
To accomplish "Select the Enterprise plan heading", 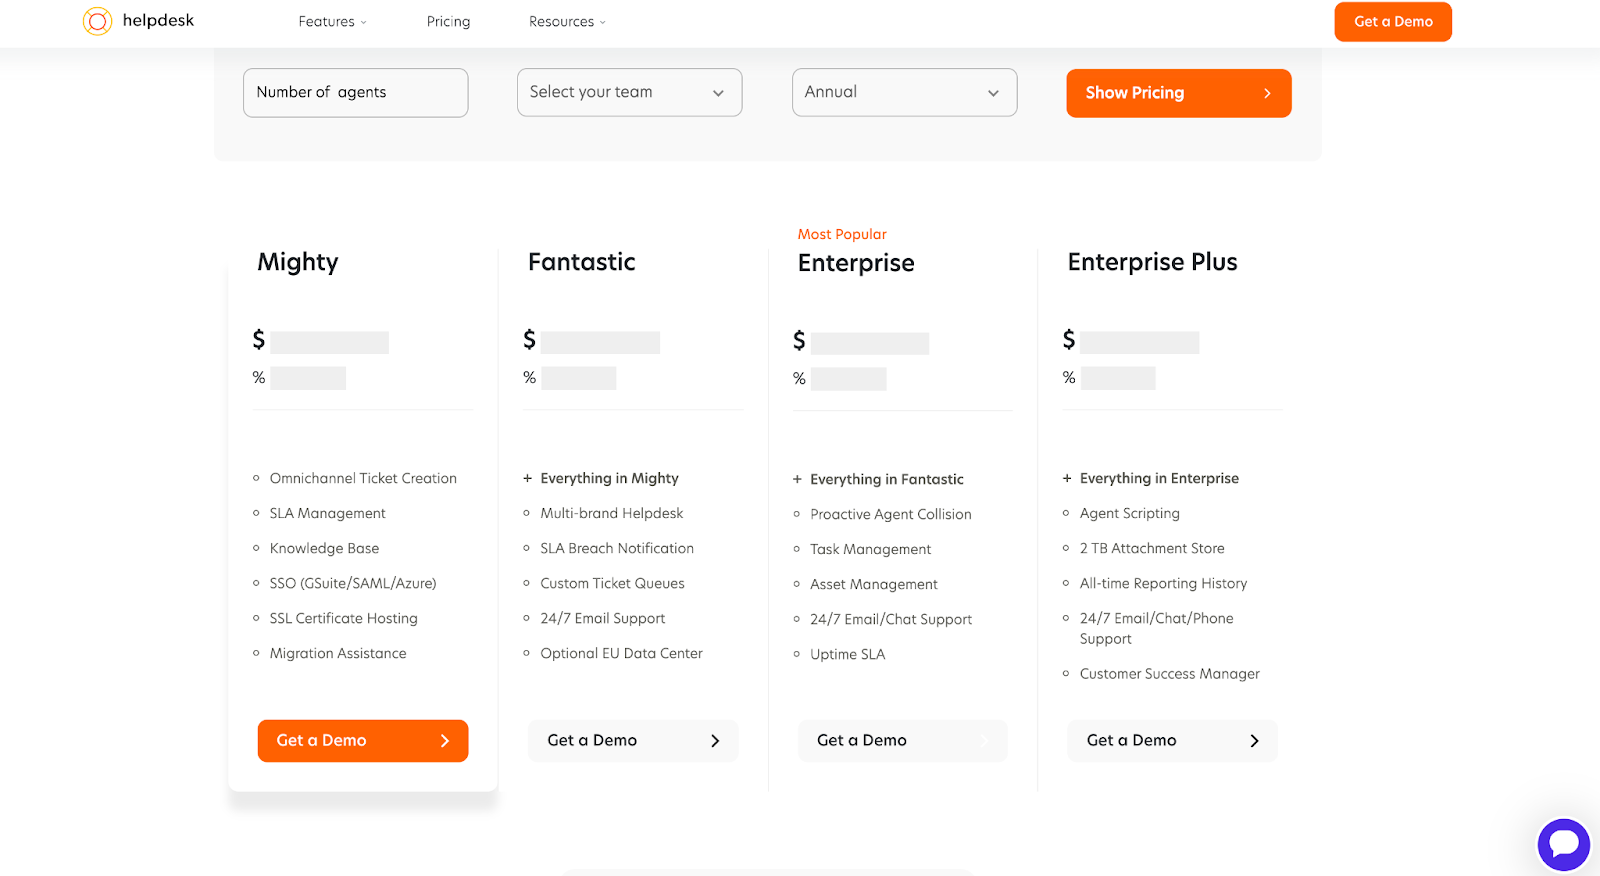I will point(856,263).
